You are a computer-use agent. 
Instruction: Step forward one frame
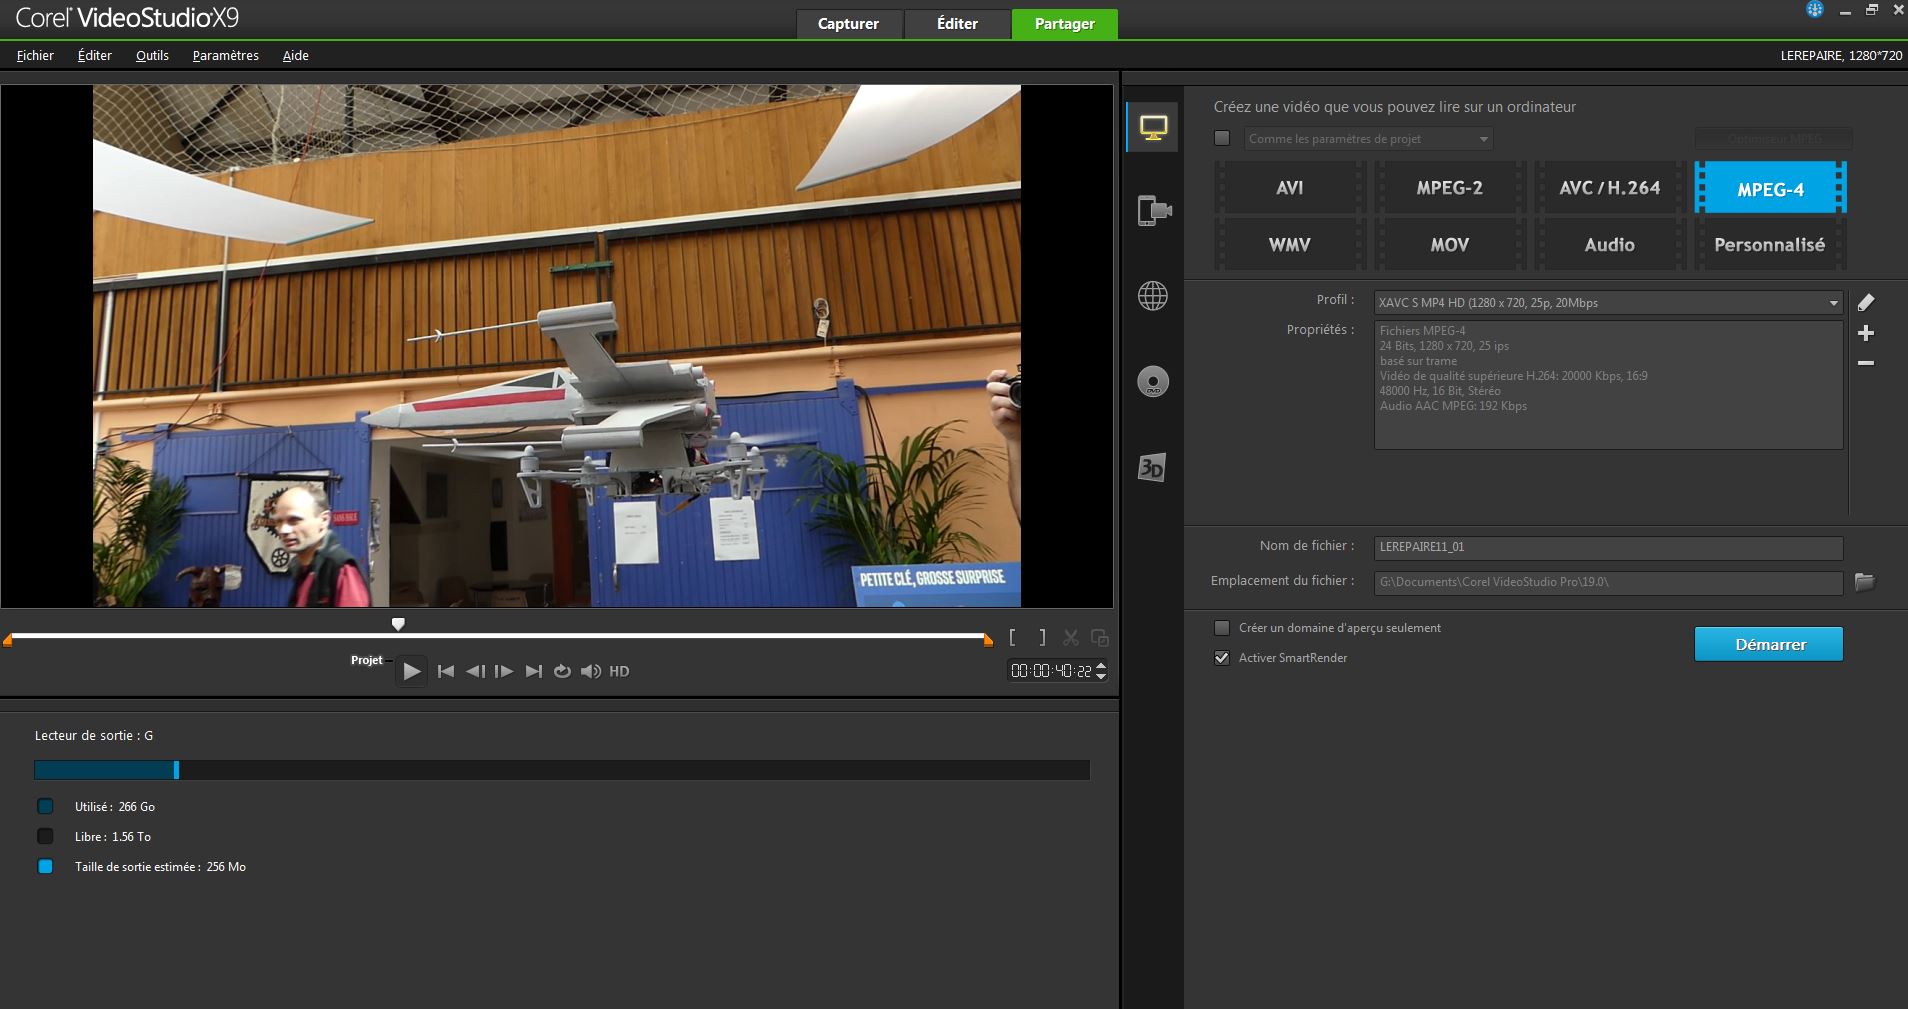(504, 671)
